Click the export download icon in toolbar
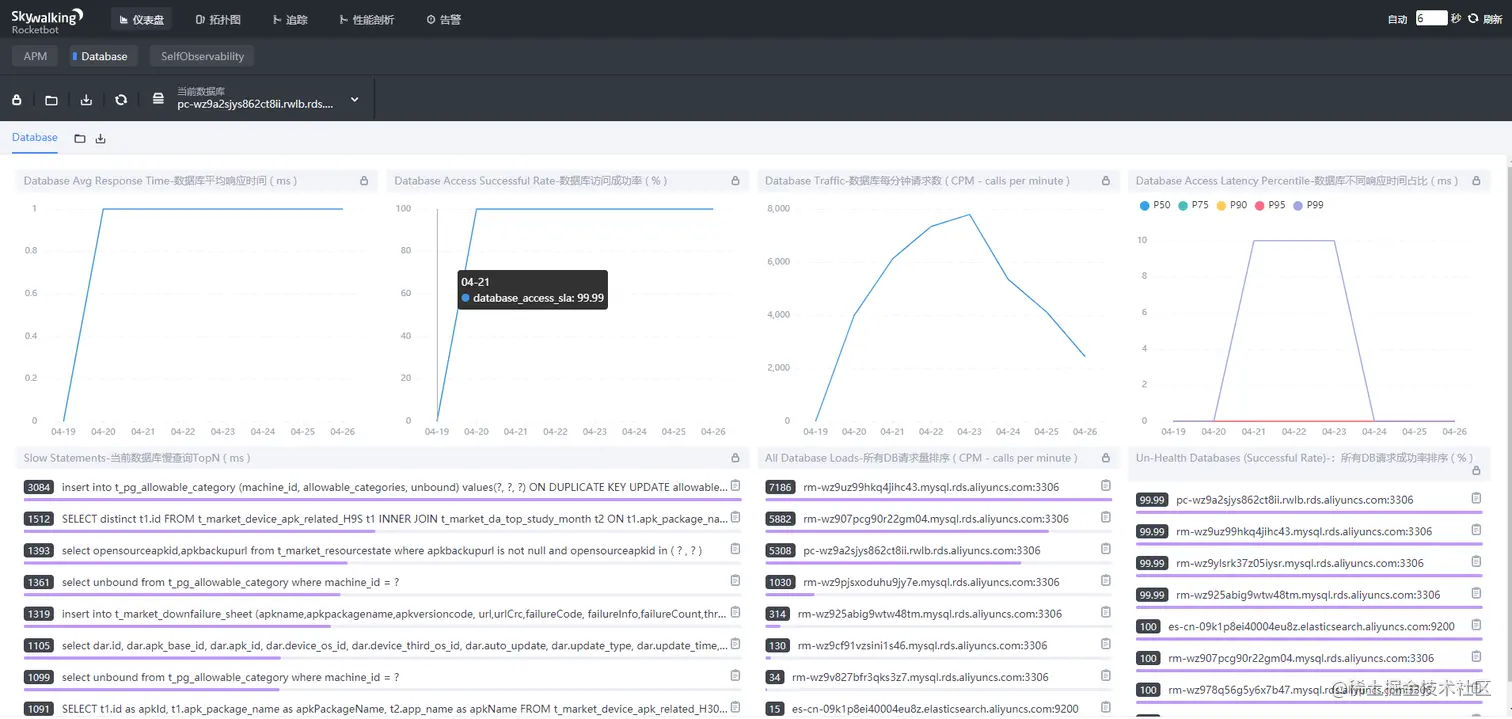 tap(86, 100)
